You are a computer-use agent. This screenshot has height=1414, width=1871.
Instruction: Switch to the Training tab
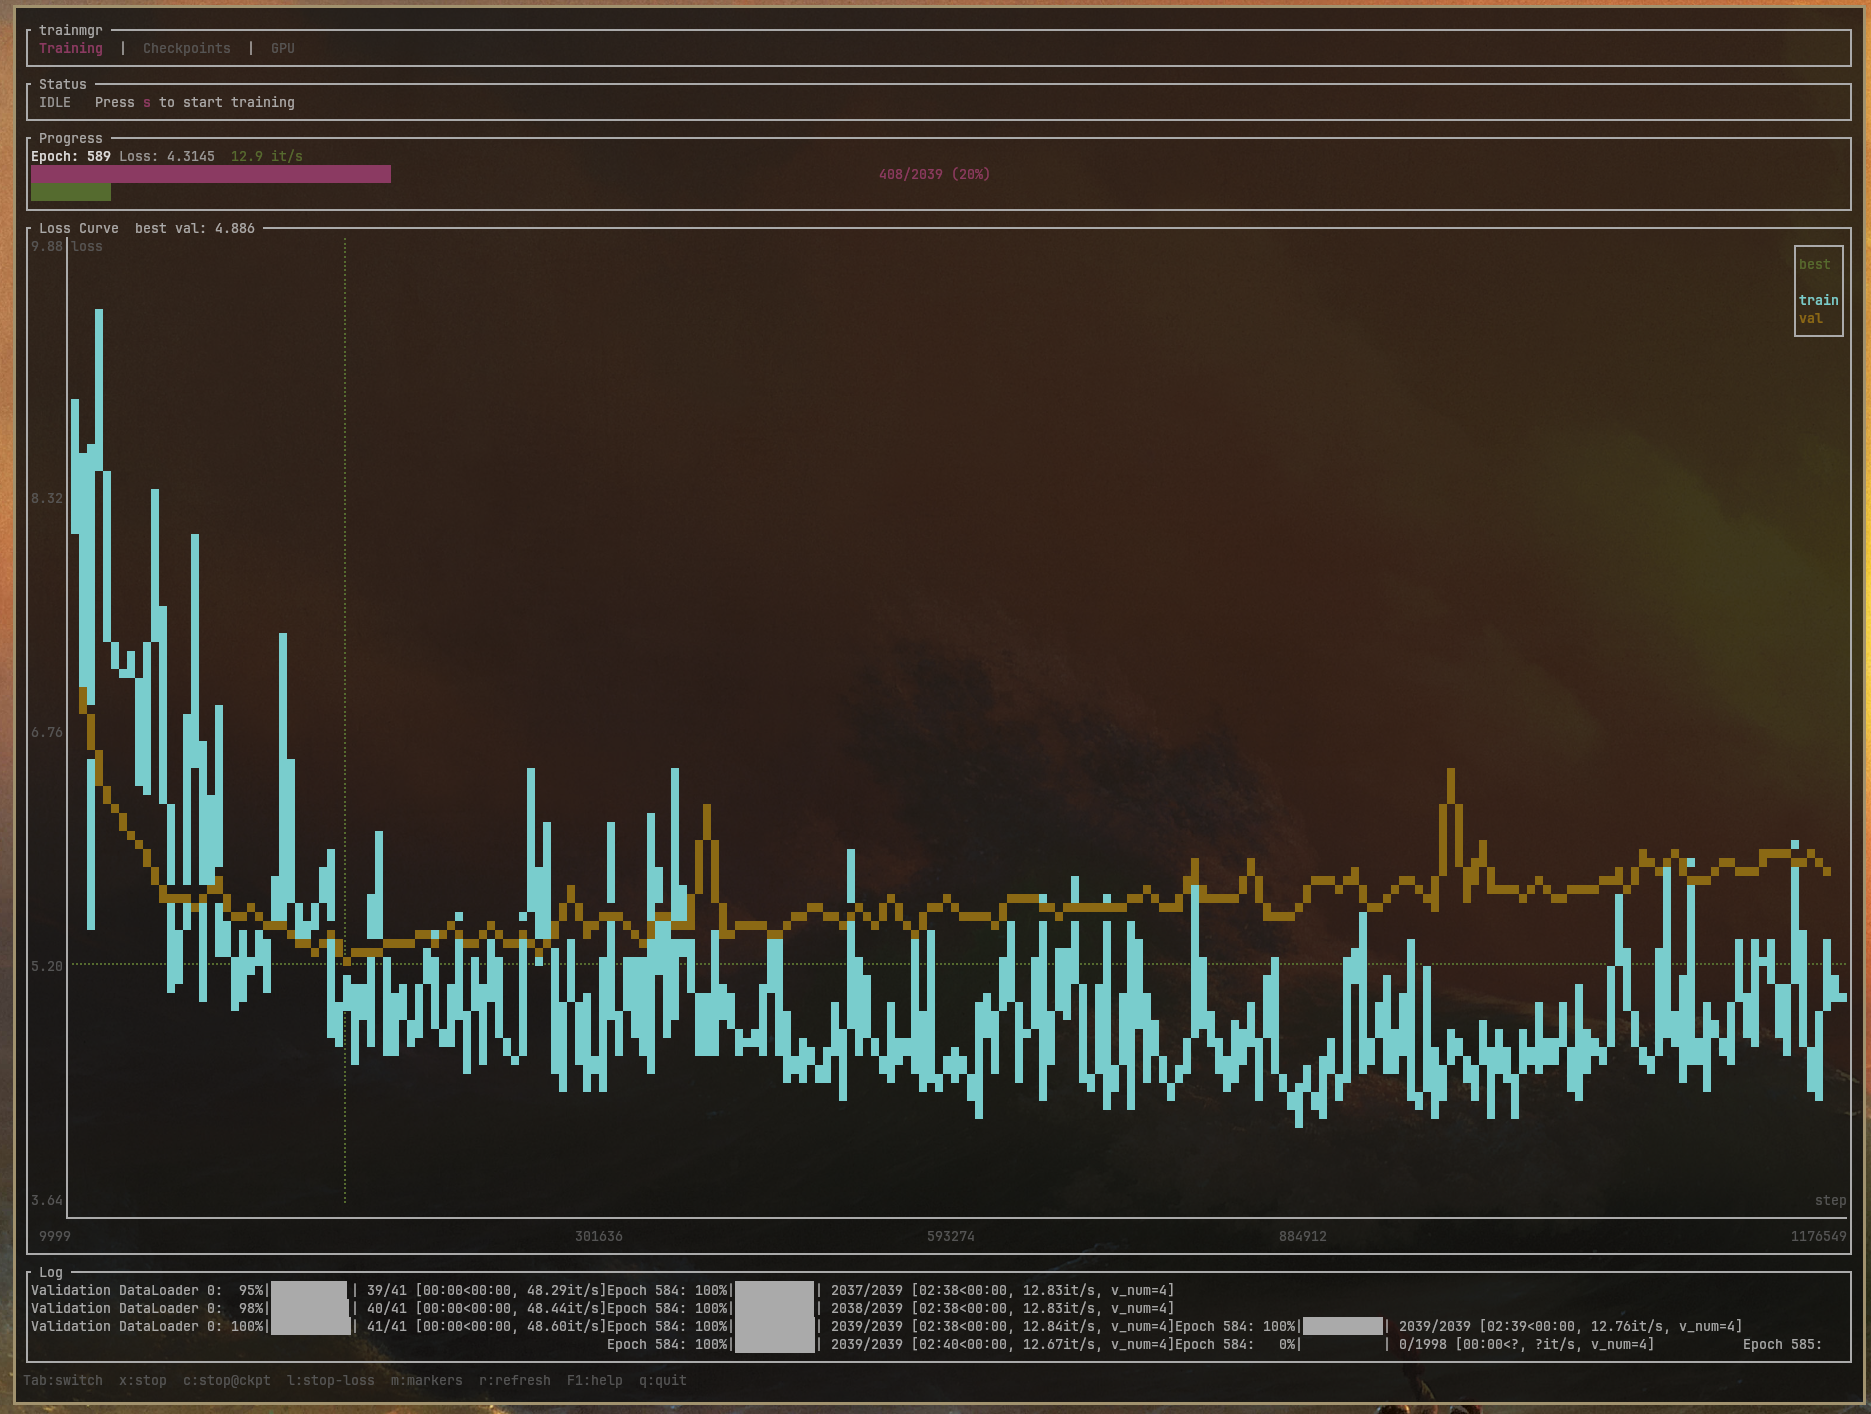71,48
